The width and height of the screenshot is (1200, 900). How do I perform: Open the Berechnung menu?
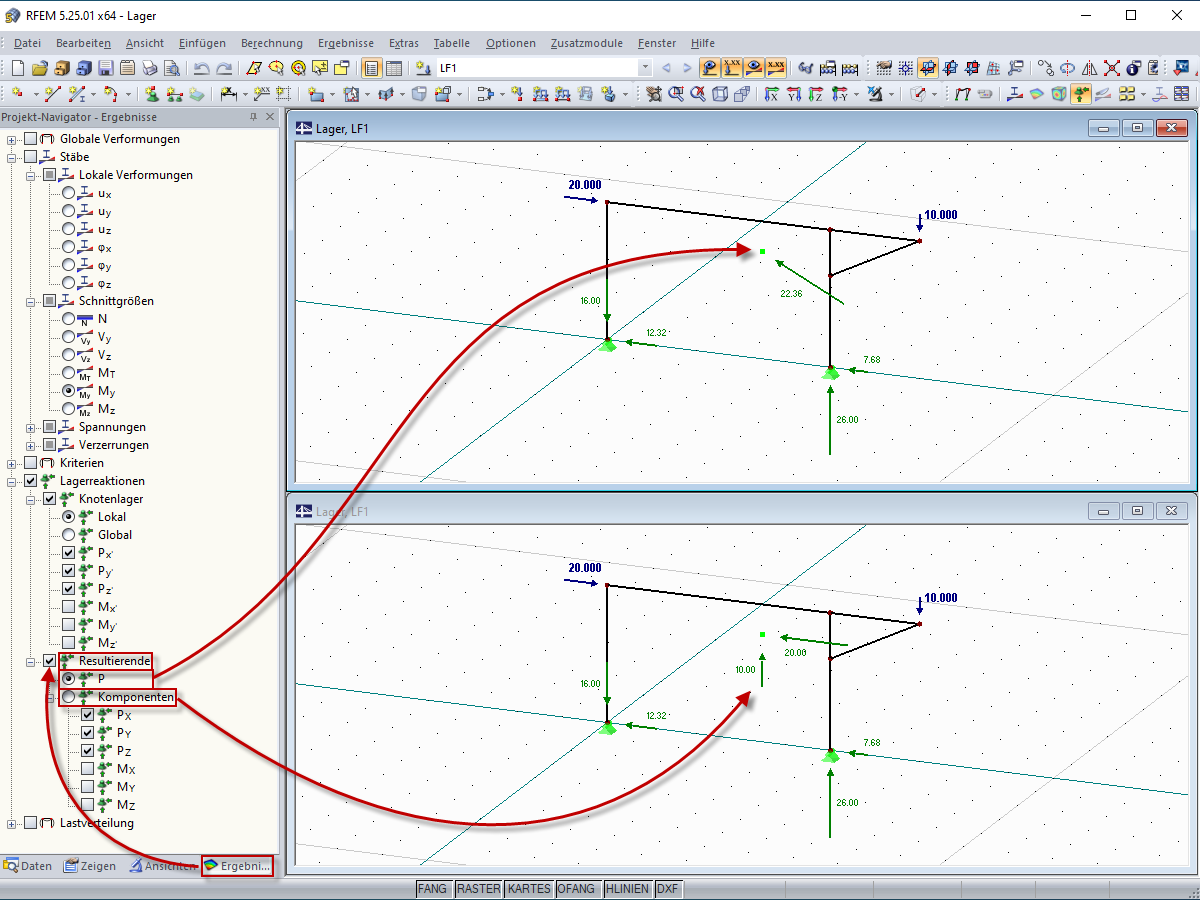271,43
